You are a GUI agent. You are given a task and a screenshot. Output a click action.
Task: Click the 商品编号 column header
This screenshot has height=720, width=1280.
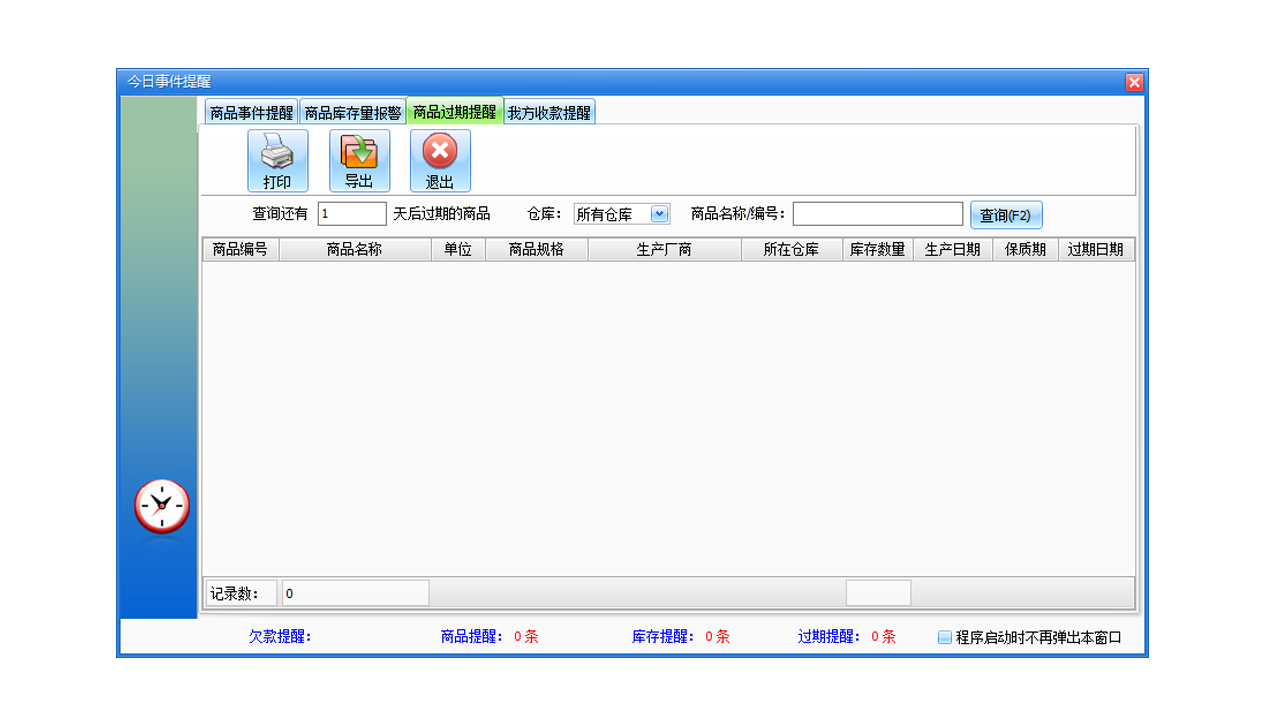[240, 249]
